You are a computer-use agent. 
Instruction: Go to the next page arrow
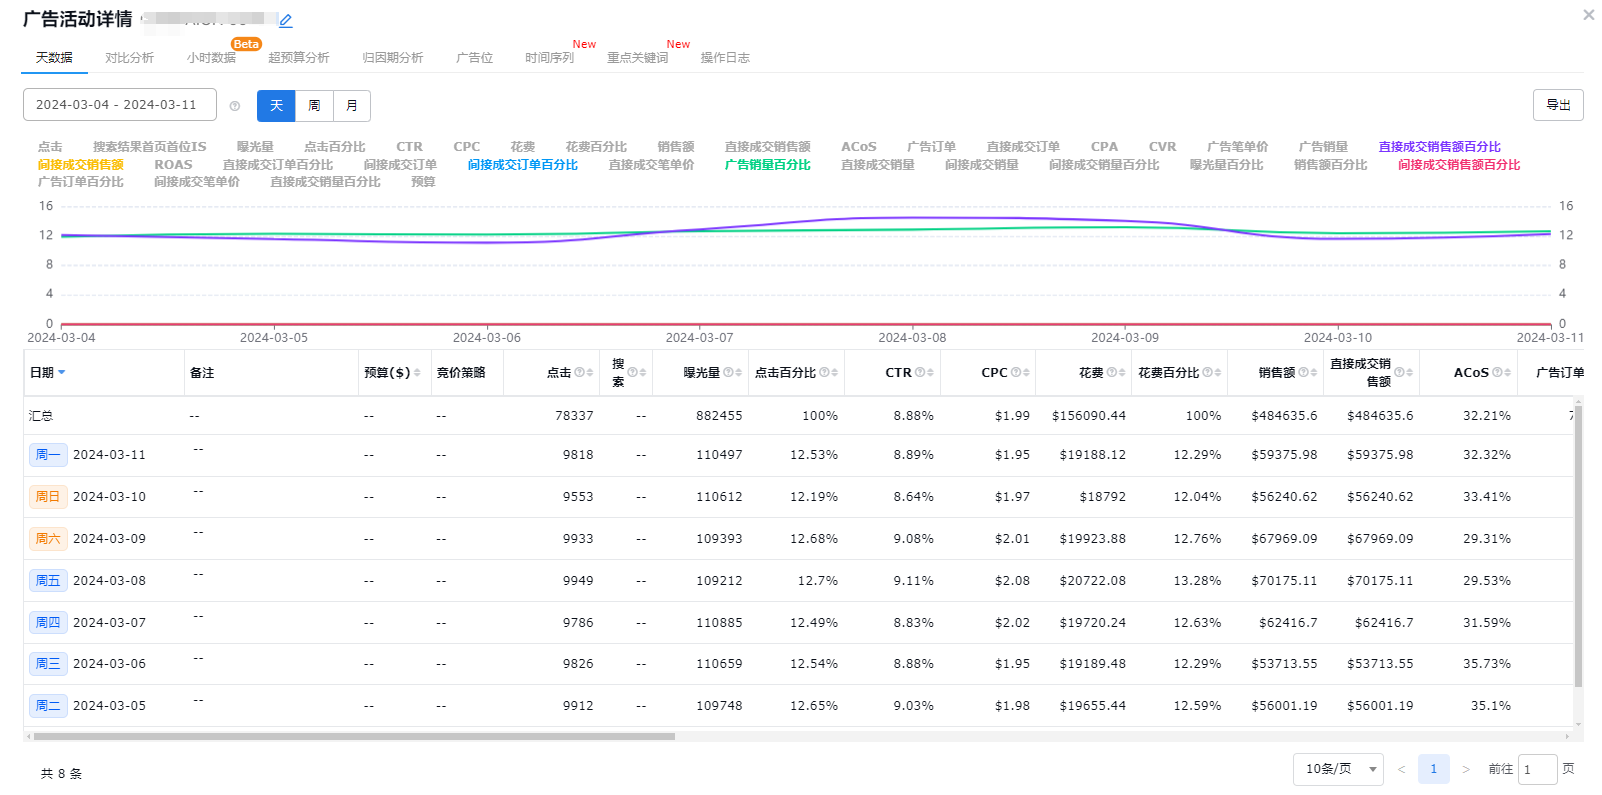point(1466,769)
